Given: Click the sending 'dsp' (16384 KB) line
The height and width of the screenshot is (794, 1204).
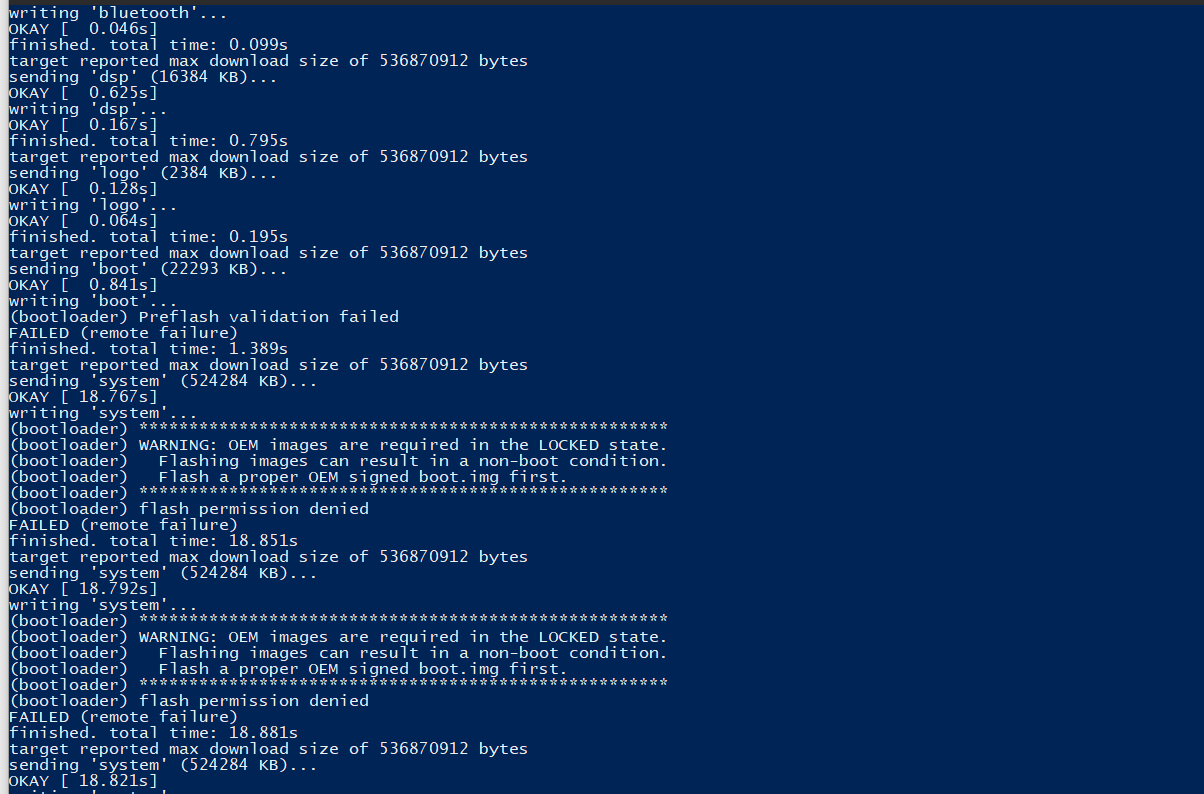Looking at the screenshot, I should (x=143, y=77).
